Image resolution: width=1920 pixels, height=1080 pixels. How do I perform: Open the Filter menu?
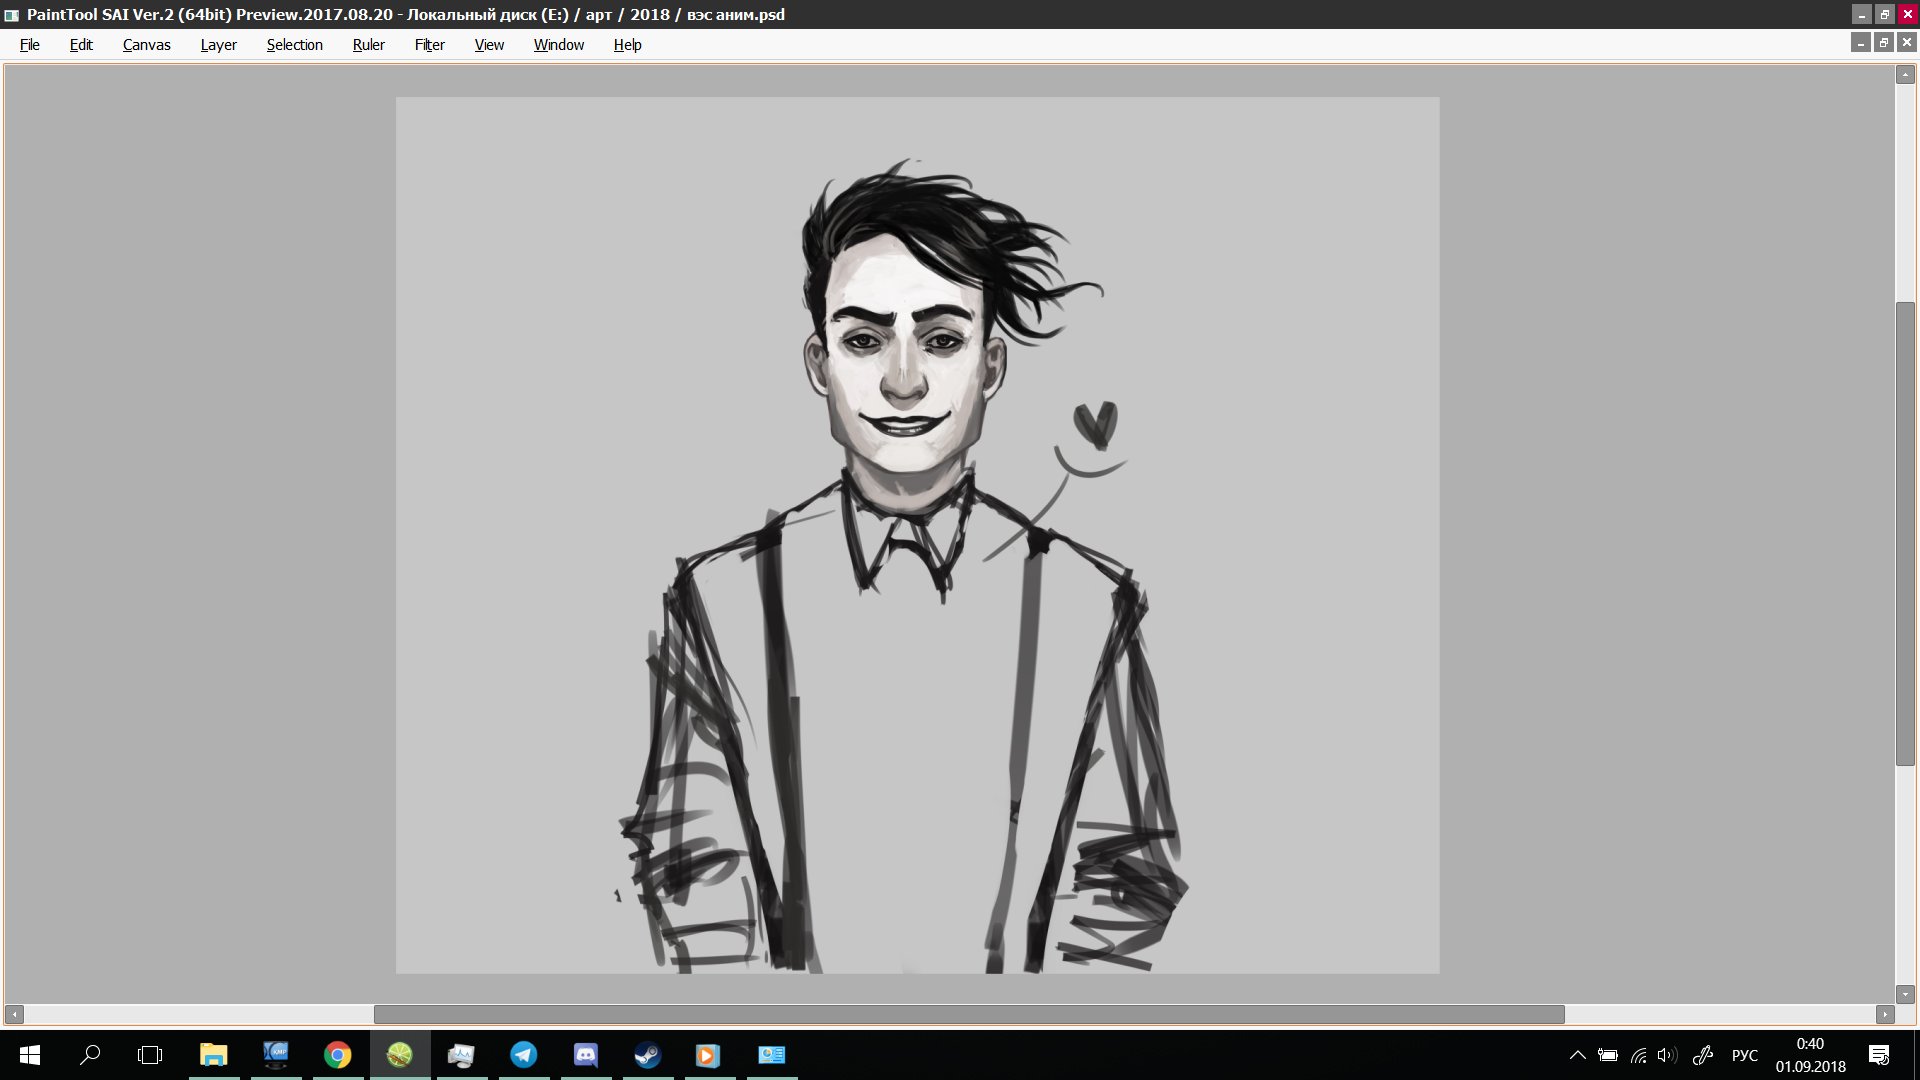pyautogui.click(x=429, y=45)
